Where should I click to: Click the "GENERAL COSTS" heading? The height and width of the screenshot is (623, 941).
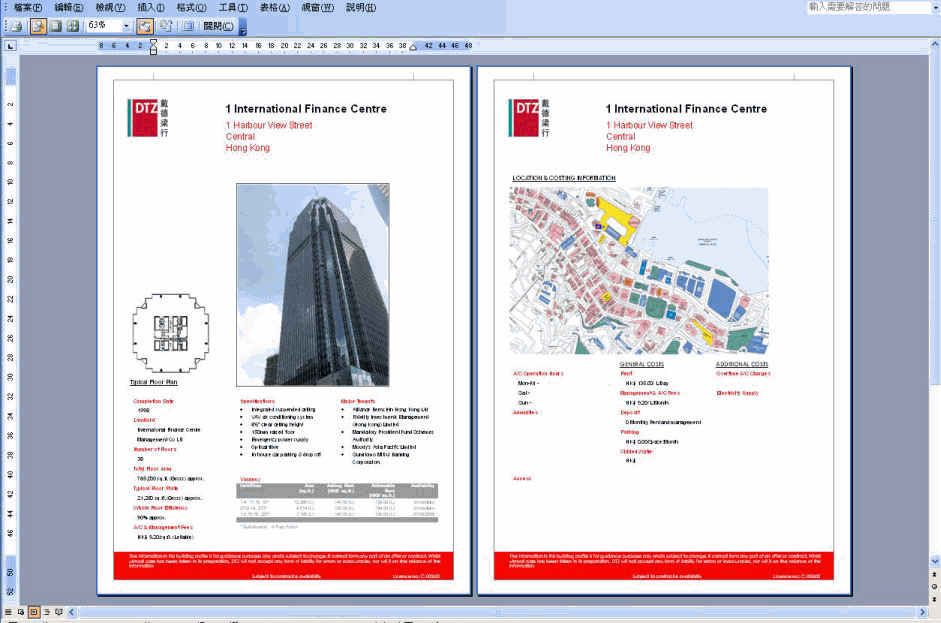pyautogui.click(x=642, y=364)
